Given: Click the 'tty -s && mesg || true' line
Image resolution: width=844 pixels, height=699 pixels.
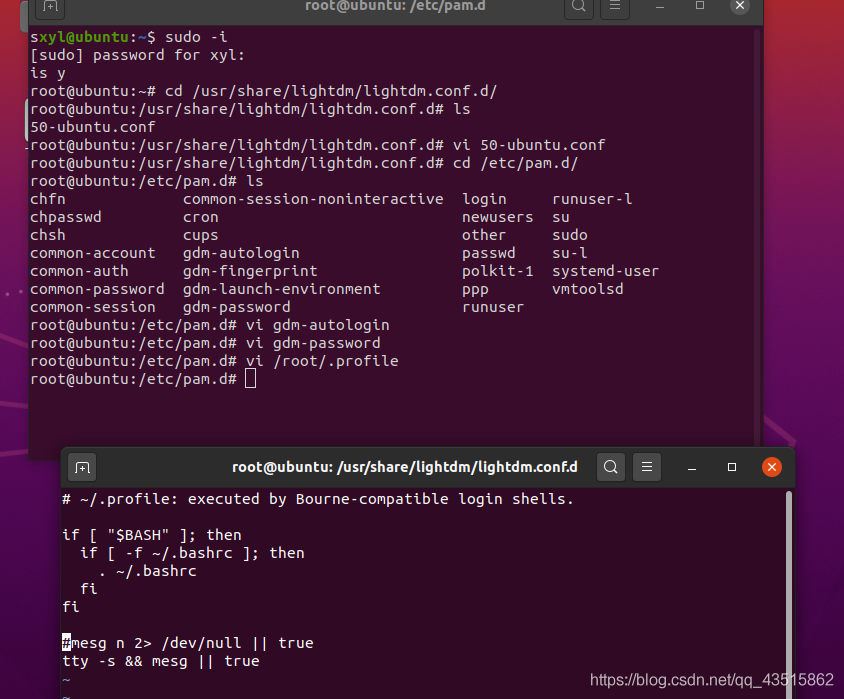Looking at the screenshot, I should (161, 661).
